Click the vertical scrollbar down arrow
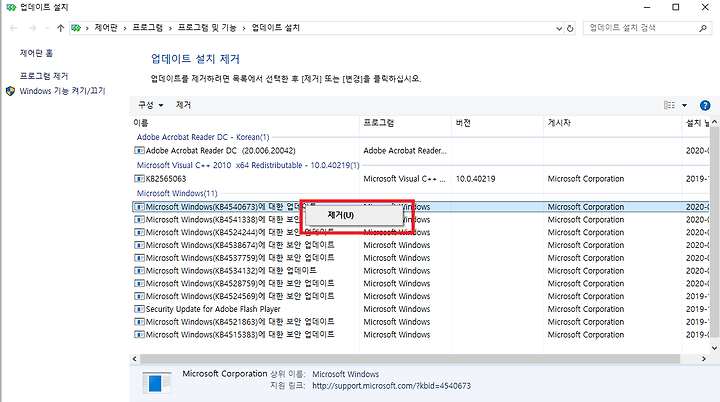The image size is (720, 402). [x=714, y=348]
